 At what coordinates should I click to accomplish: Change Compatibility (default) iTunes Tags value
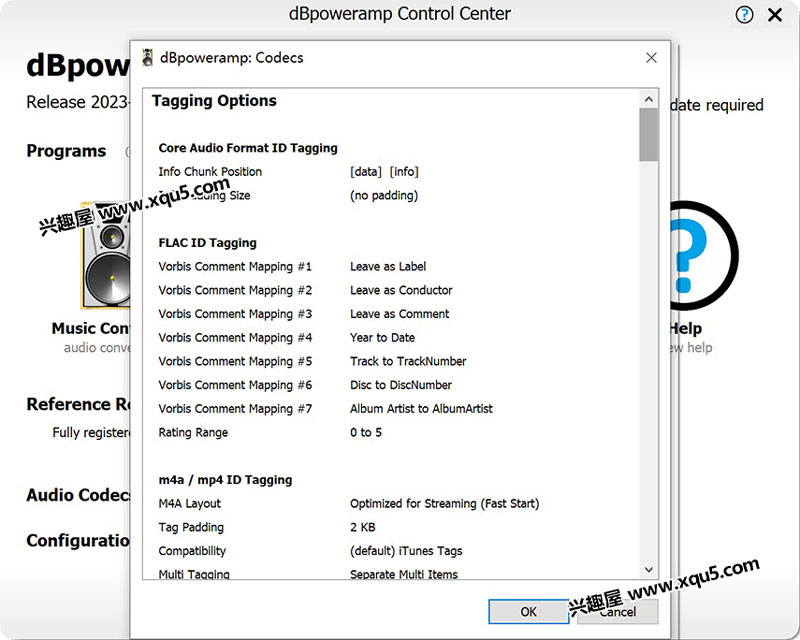[406, 551]
